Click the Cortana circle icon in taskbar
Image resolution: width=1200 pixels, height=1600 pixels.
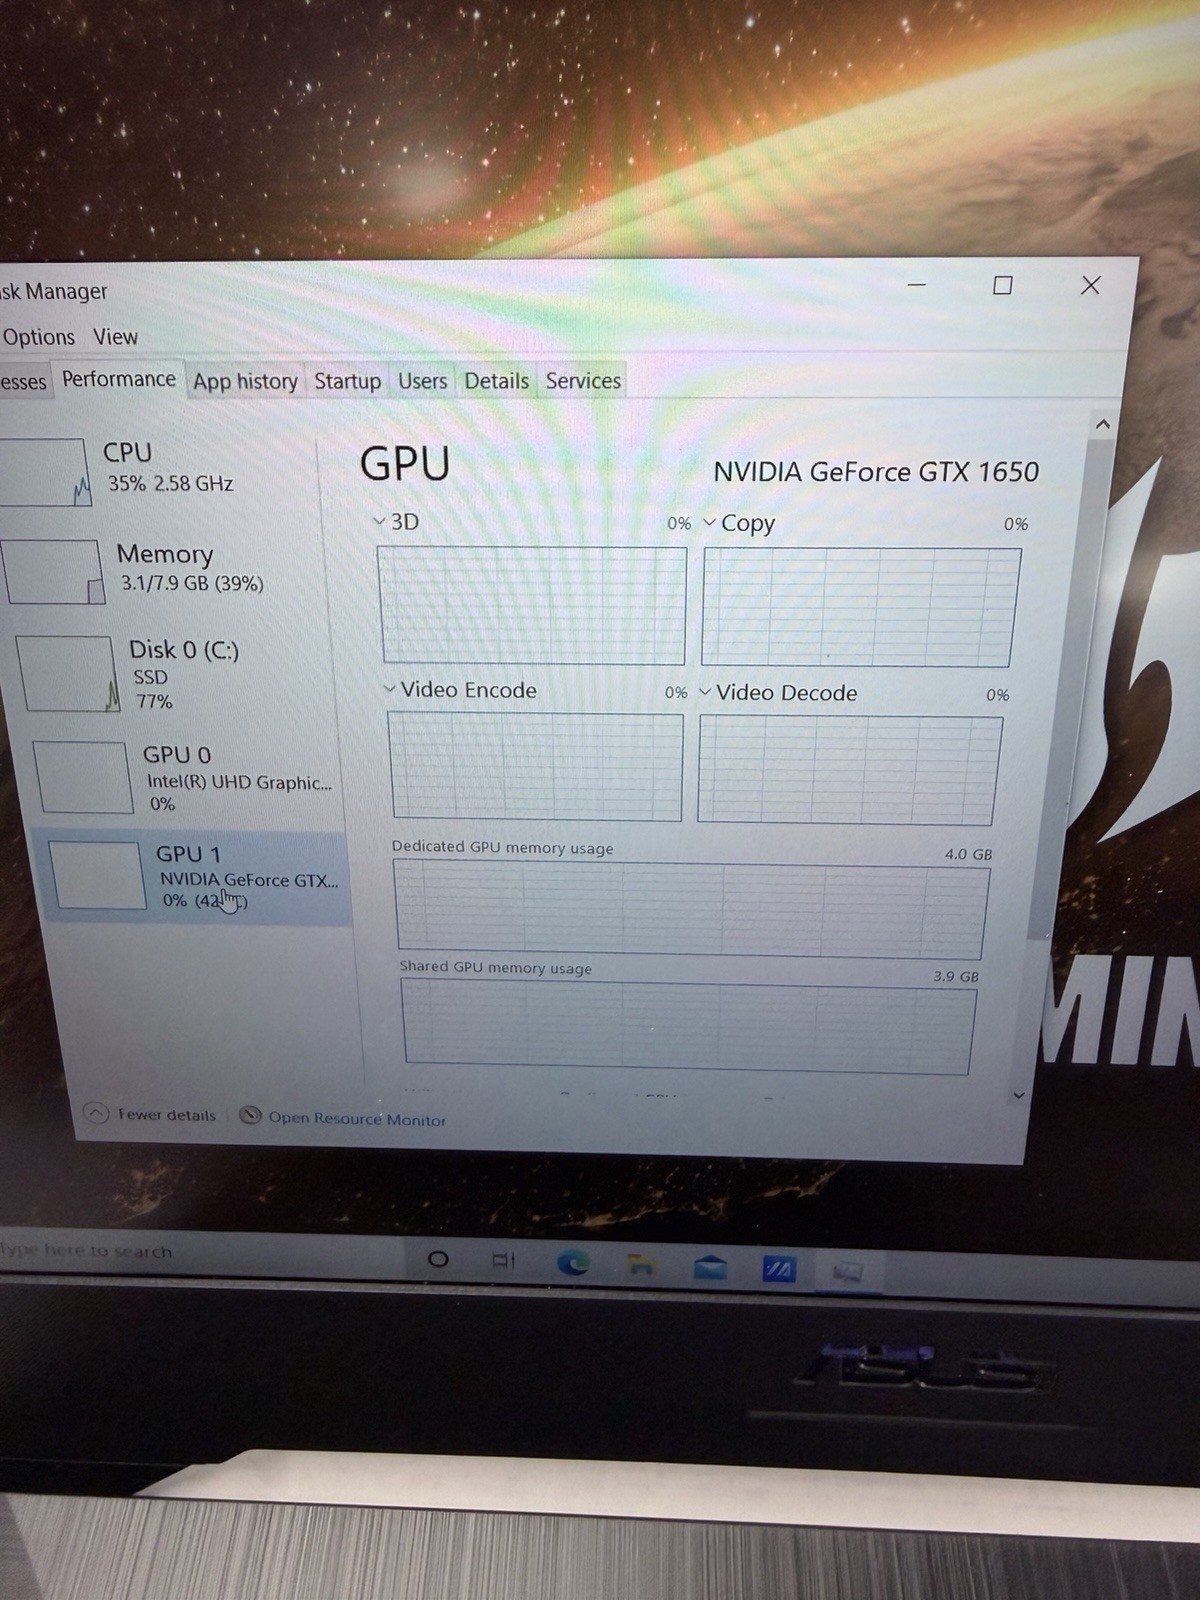tap(438, 1259)
